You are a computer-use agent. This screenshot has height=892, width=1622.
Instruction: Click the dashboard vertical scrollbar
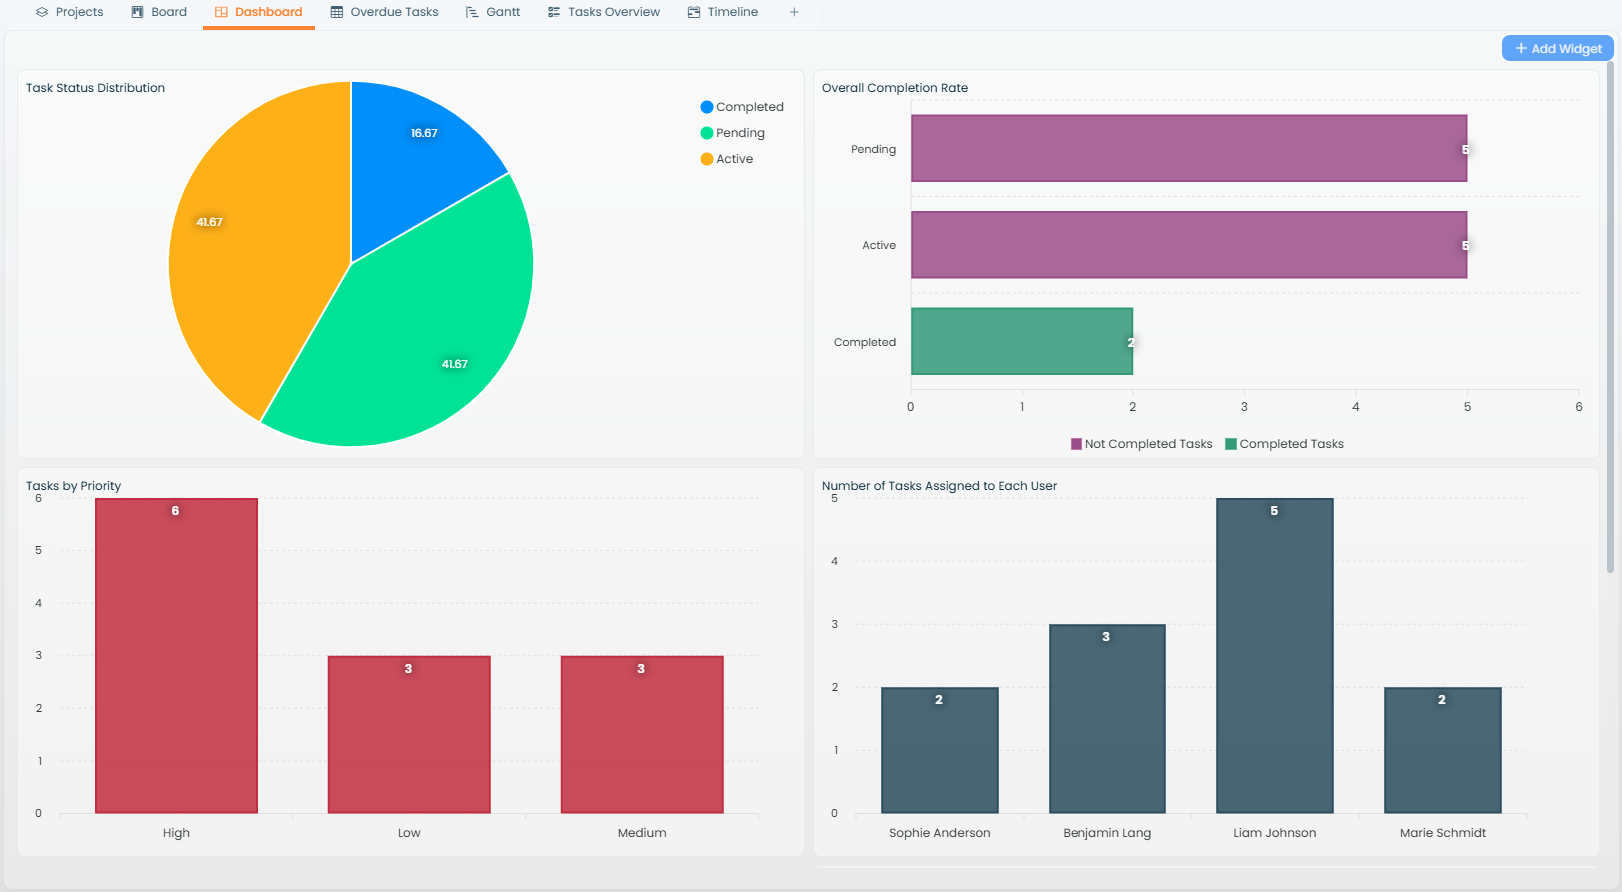pyautogui.click(x=1610, y=316)
